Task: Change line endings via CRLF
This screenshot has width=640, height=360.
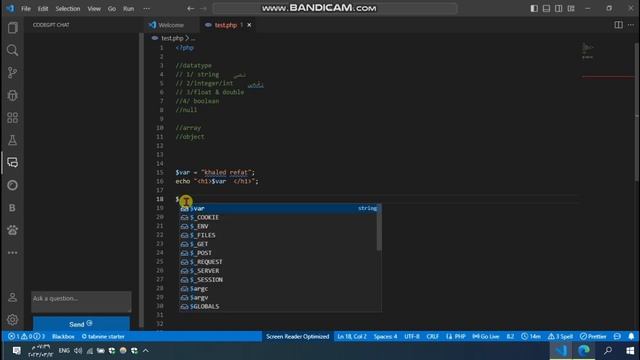Action: 433,336
